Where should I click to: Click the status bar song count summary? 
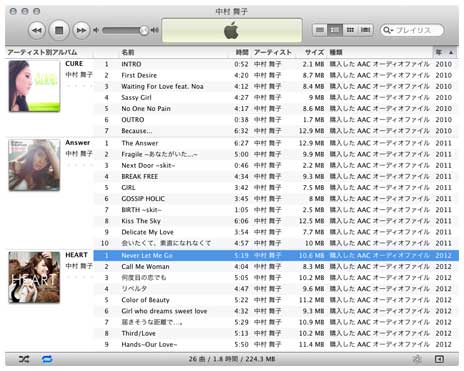pos(232,359)
